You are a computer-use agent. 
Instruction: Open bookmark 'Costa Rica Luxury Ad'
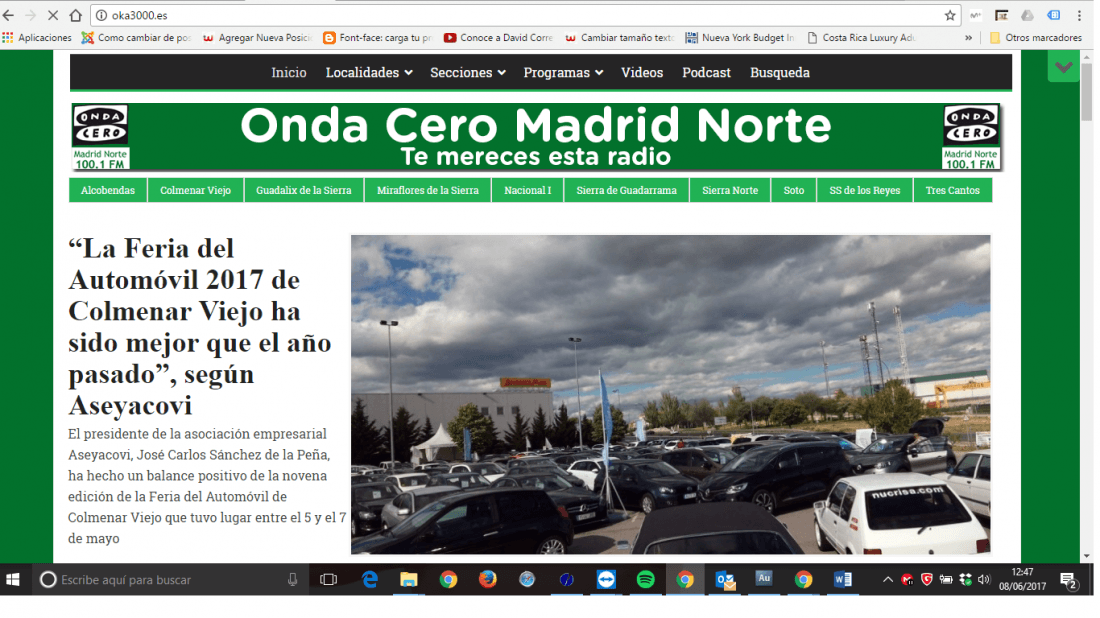(x=861, y=38)
